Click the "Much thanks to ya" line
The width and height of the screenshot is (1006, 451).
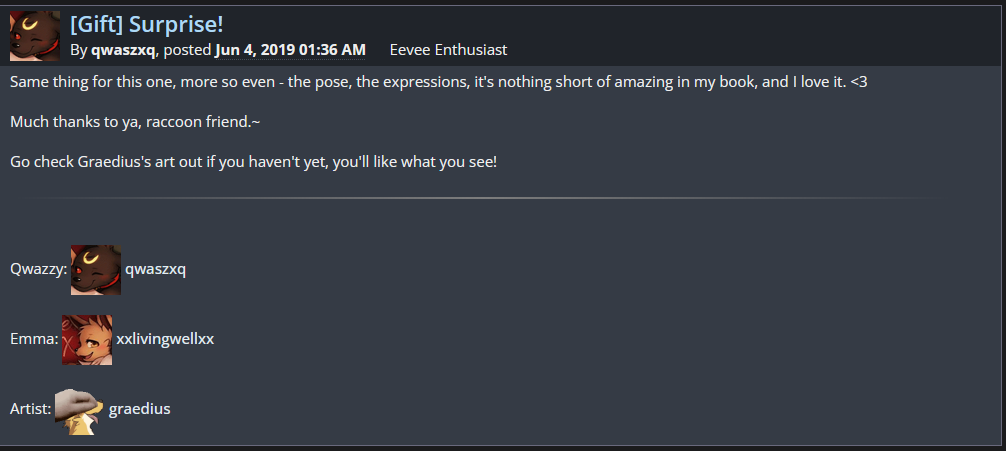pyautogui.click(x=135, y=121)
